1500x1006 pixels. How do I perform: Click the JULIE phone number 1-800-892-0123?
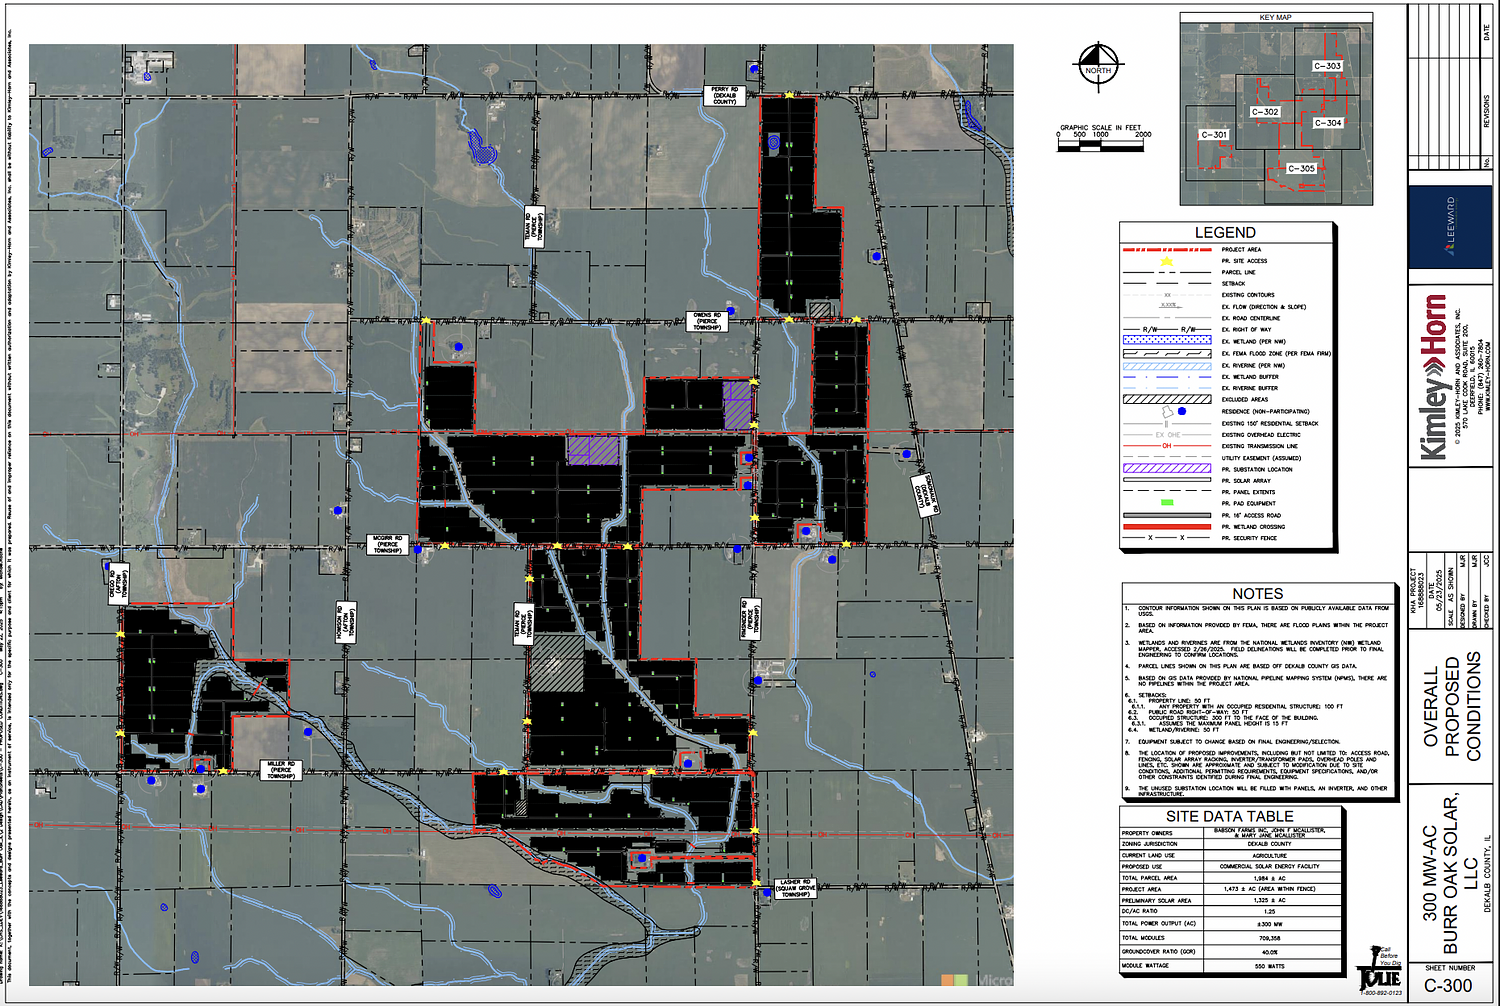[1381, 994]
